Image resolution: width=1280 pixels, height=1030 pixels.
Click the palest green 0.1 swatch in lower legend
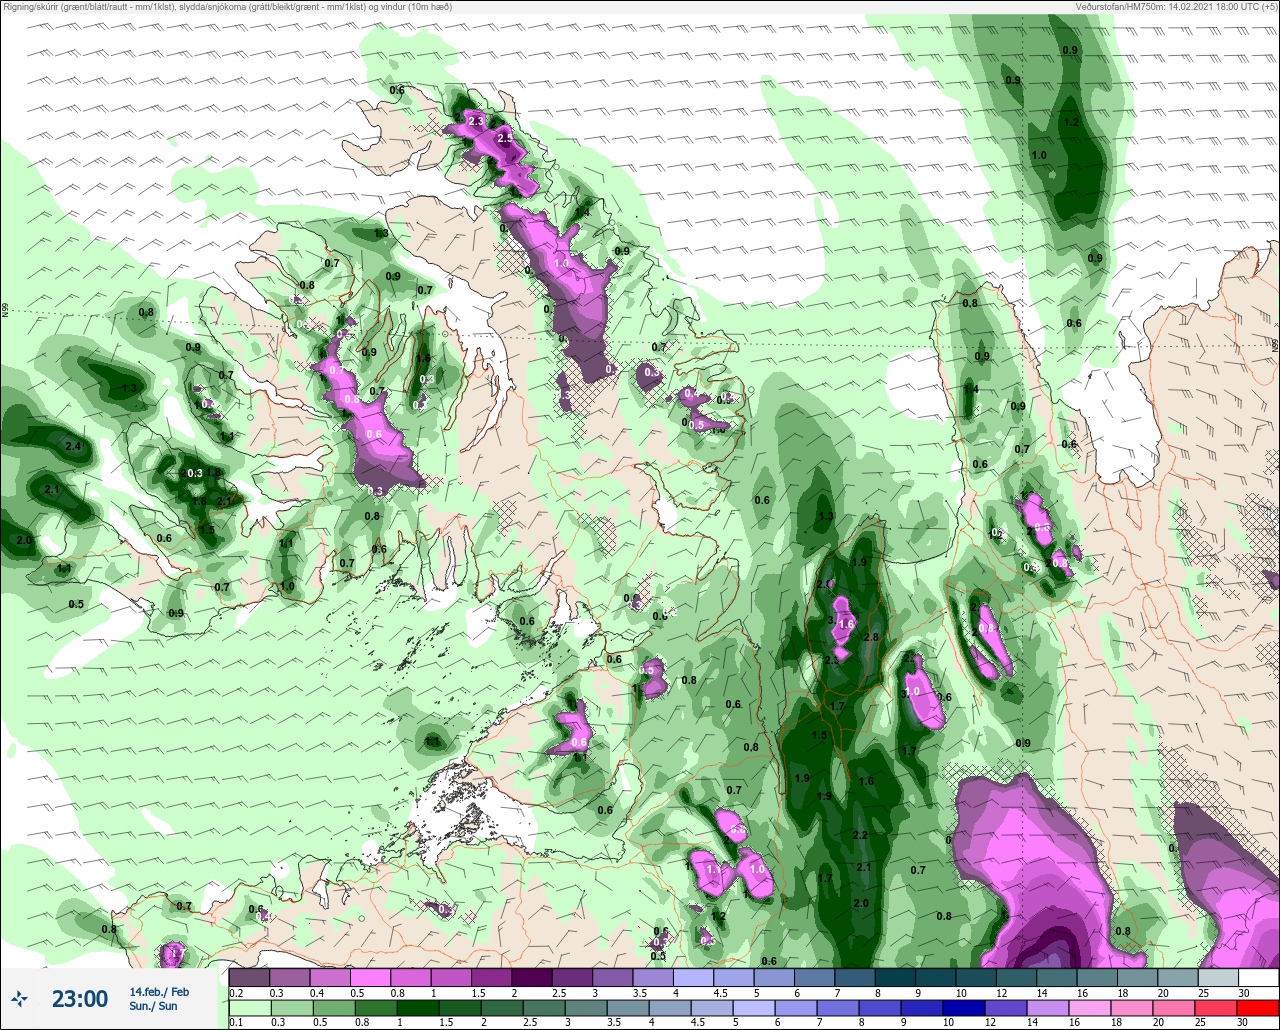tap(249, 1007)
